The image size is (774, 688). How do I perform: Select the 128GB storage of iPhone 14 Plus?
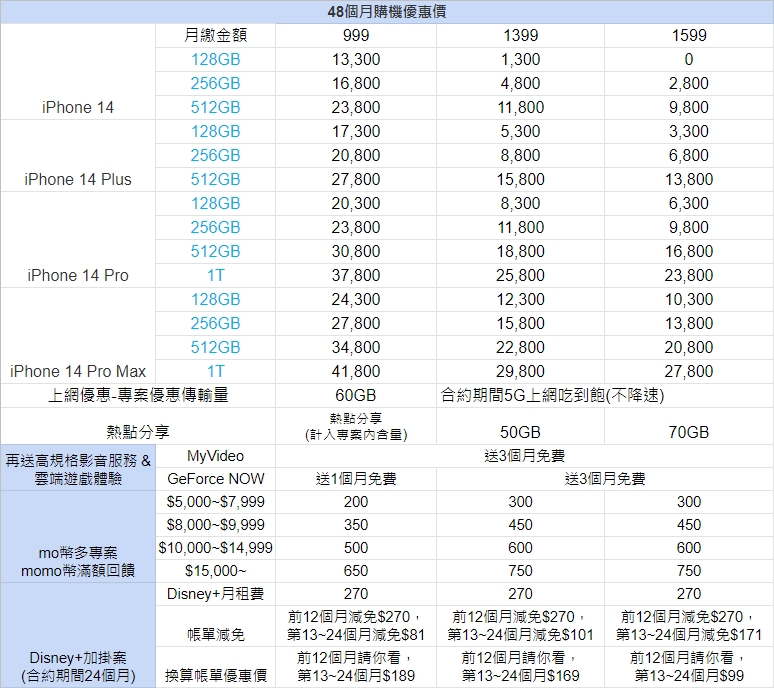click(216, 131)
